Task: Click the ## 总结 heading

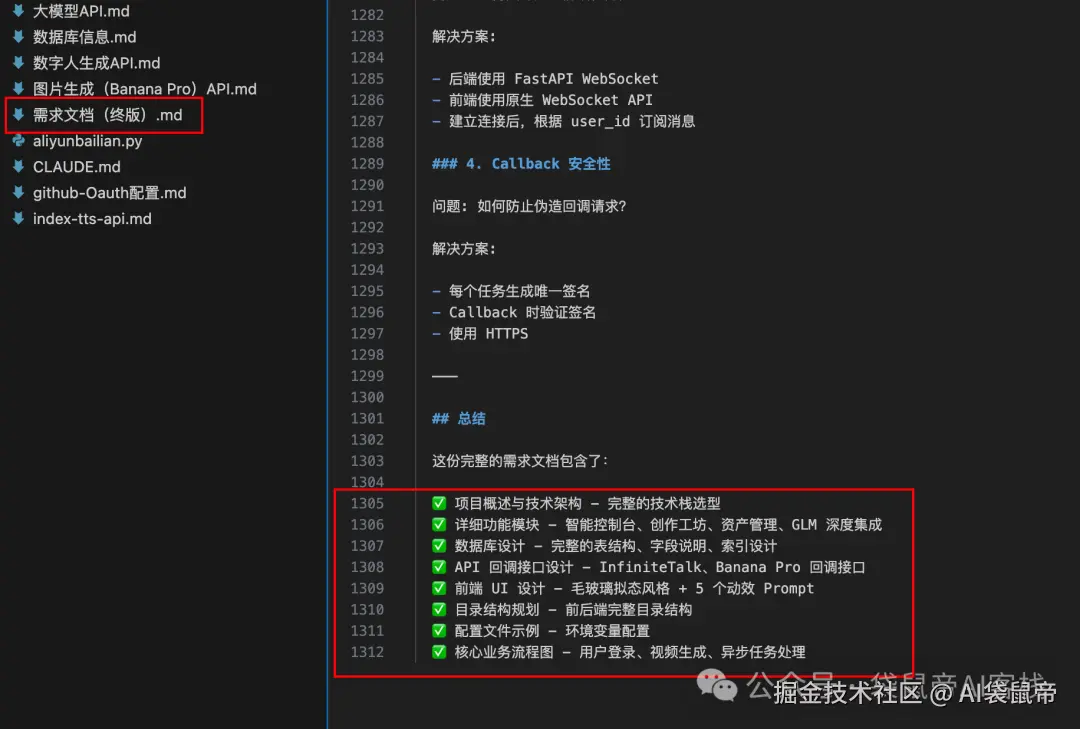Action: coord(459,418)
